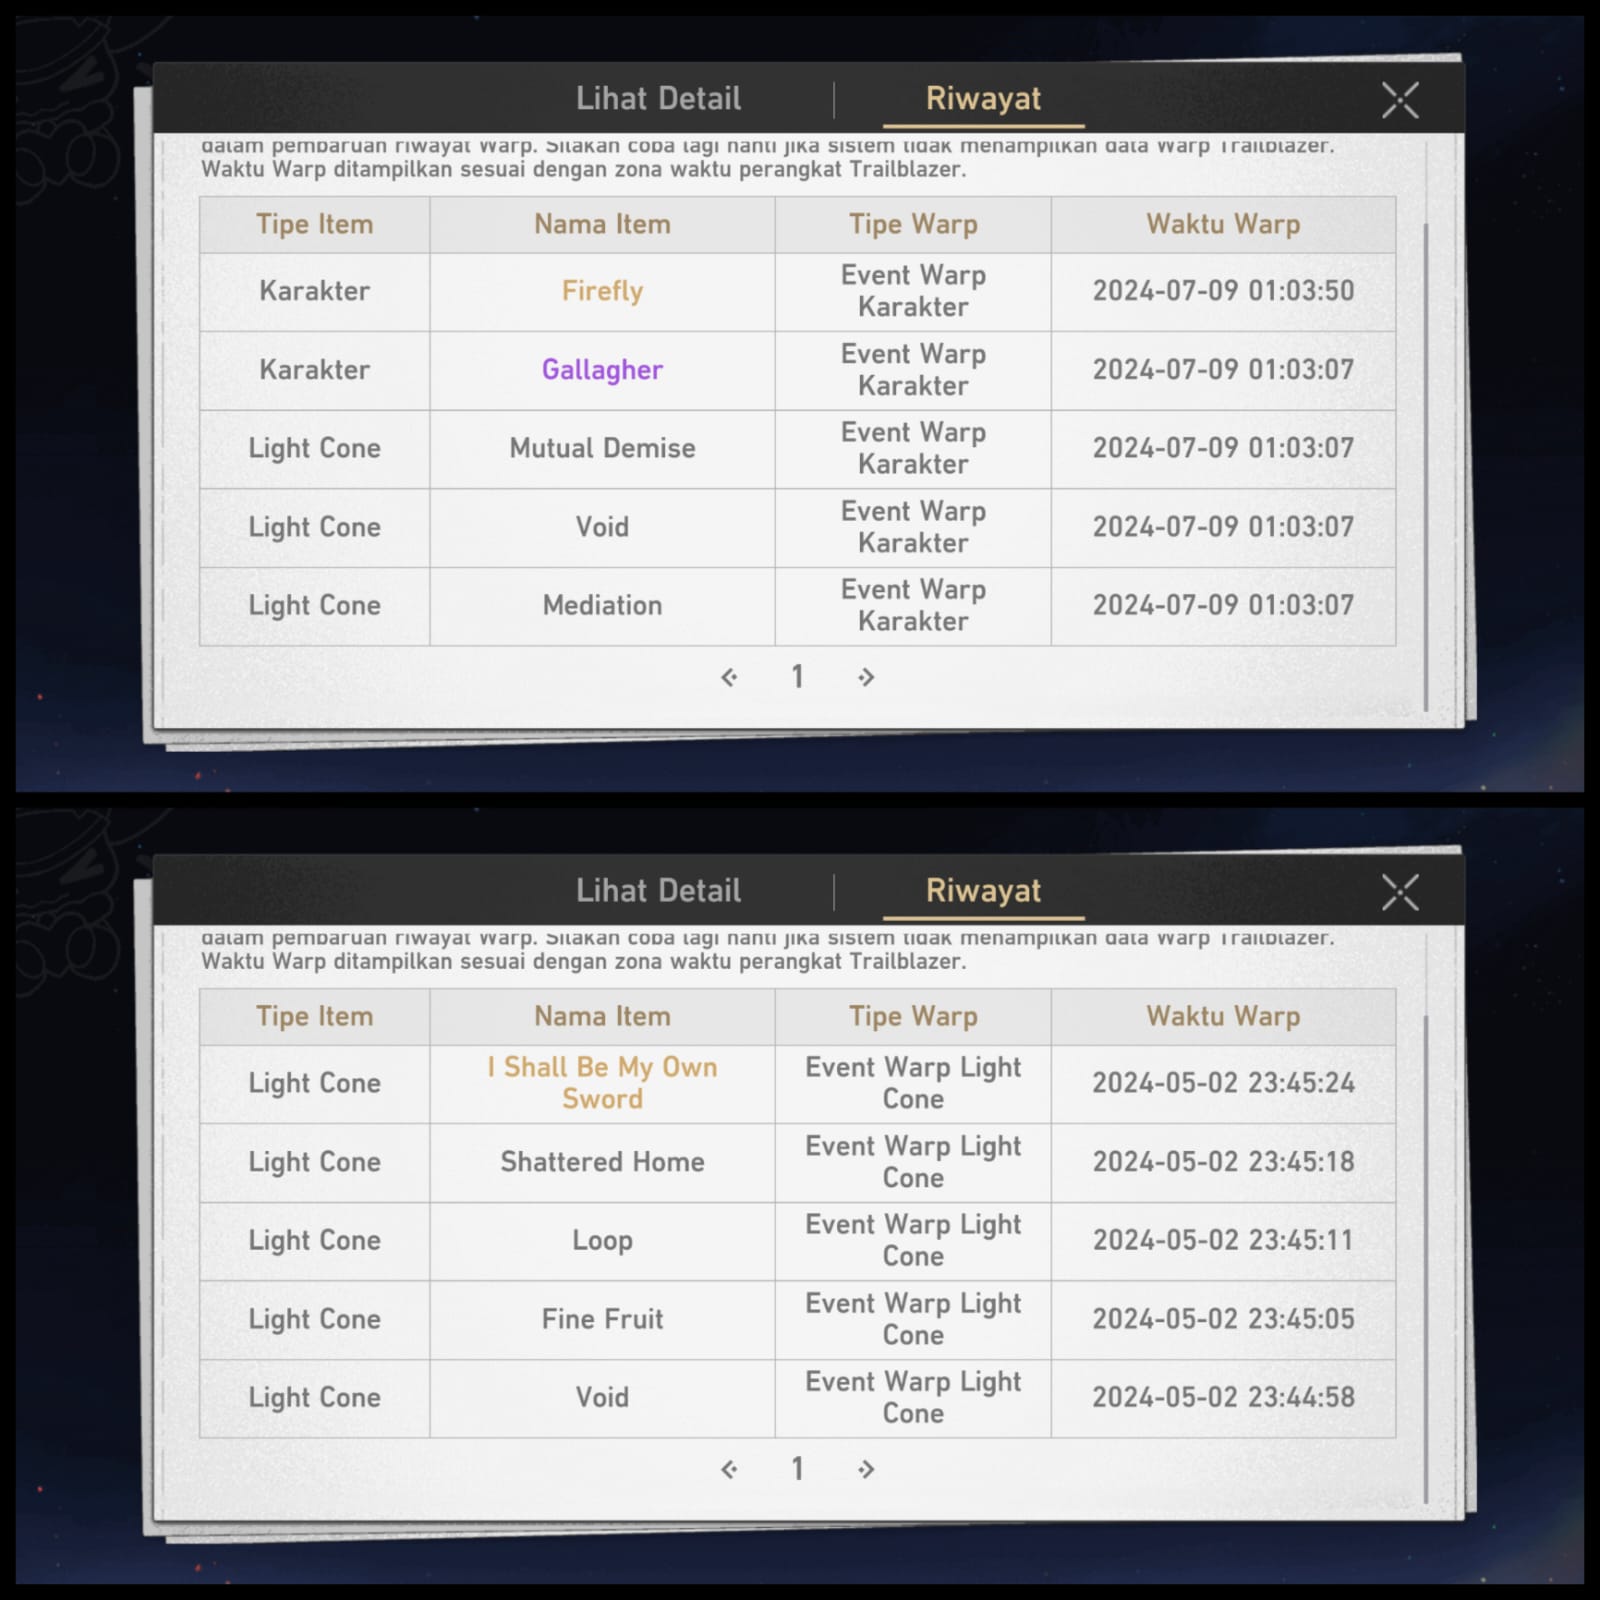Click the Mutual Demise light cone row
Screen dimensions: 1600x1600
pyautogui.click(x=797, y=449)
